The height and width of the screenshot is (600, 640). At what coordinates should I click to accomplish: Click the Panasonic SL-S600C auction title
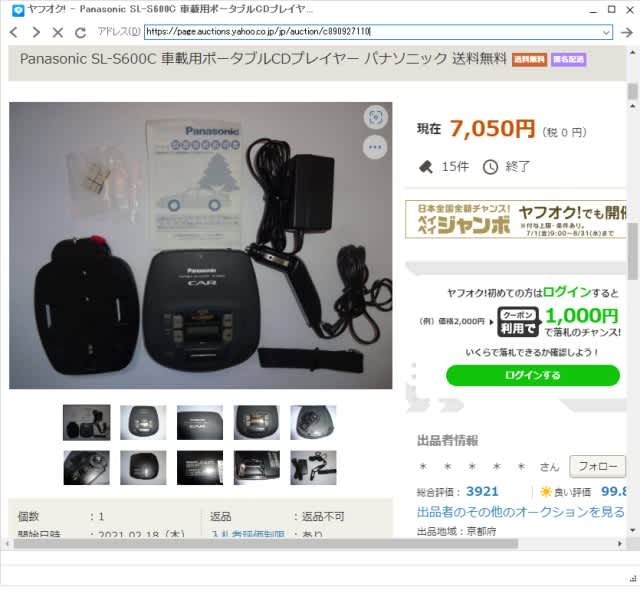point(263,59)
